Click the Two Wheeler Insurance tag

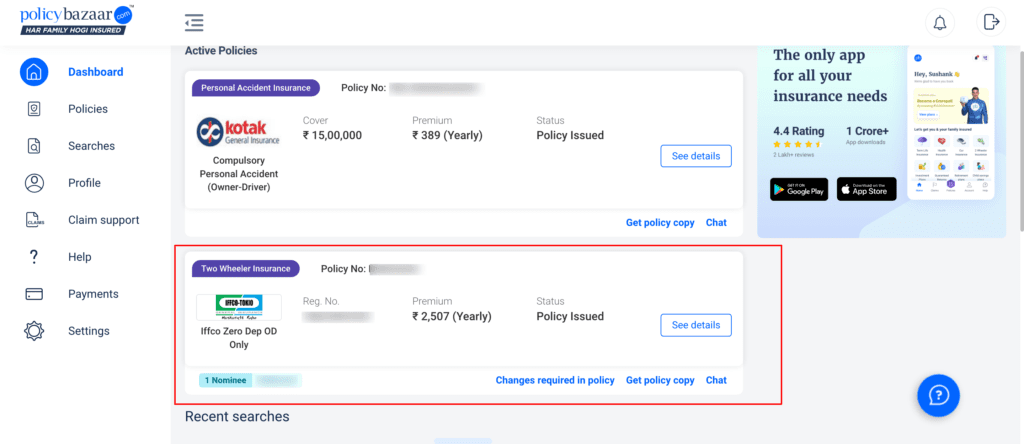click(x=246, y=268)
